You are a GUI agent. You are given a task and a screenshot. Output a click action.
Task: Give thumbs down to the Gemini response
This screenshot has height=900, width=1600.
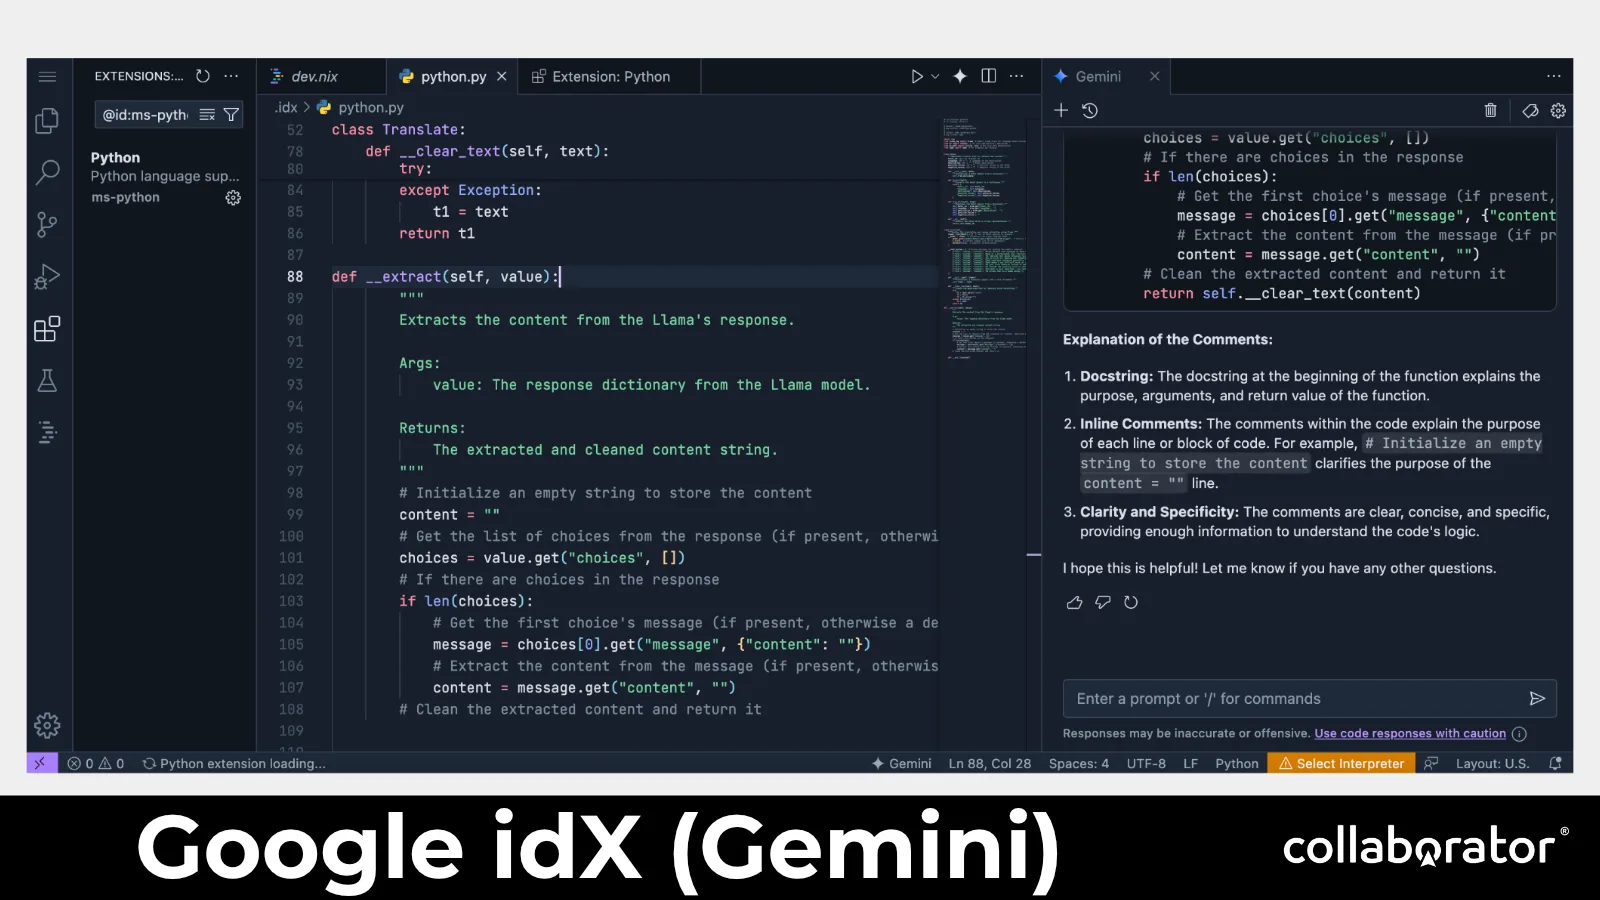coord(1103,602)
